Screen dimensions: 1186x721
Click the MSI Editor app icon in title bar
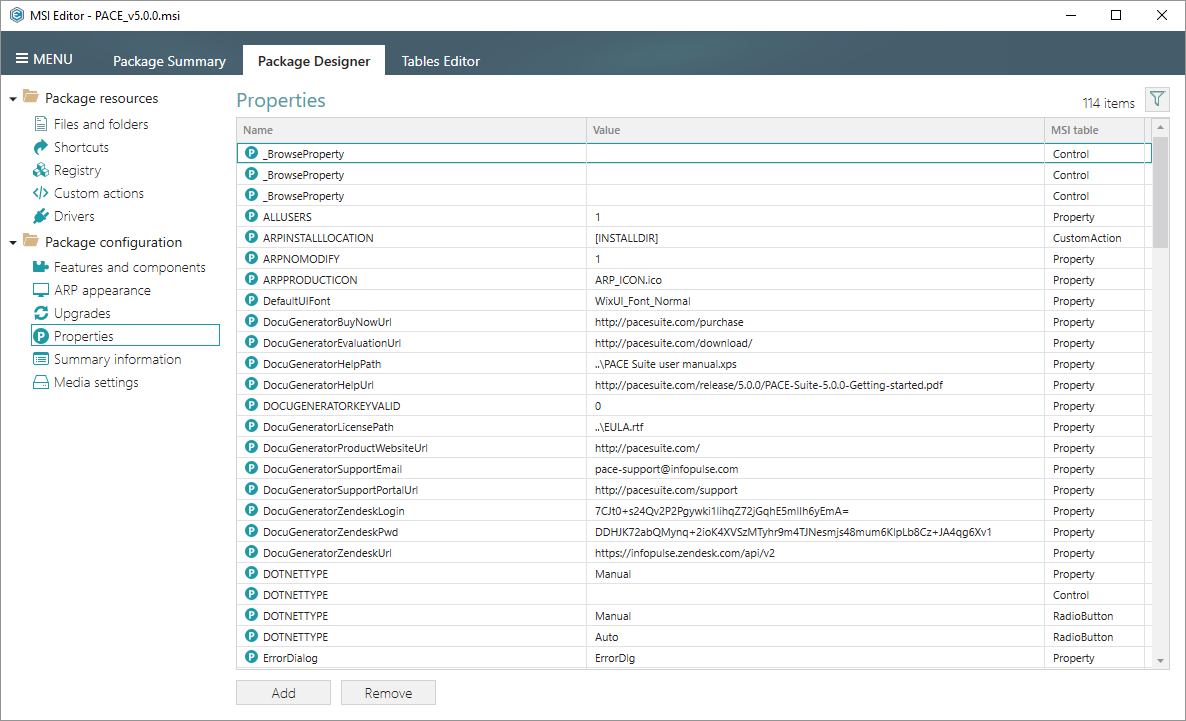tap(17, 15)
